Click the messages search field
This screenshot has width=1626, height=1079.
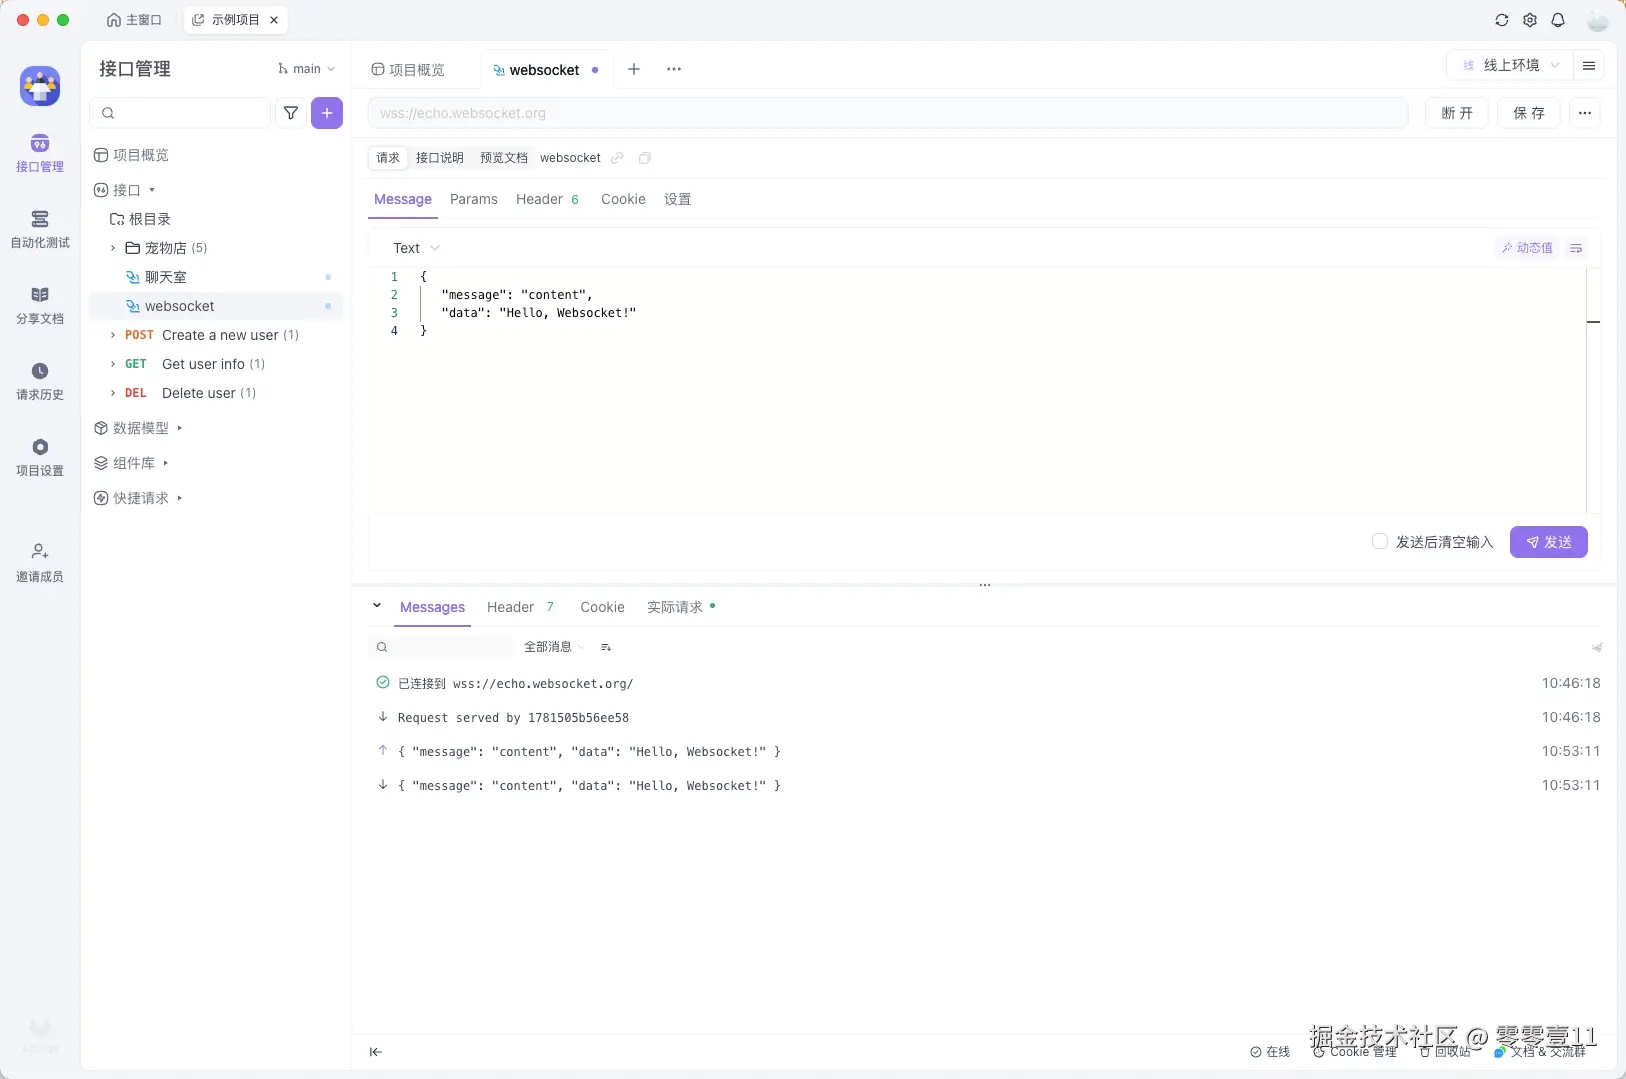tap(441, 647)
